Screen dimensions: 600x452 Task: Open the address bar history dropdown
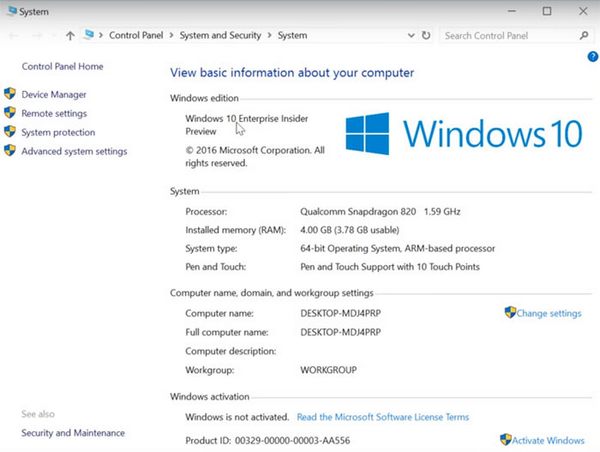point(411,36)
